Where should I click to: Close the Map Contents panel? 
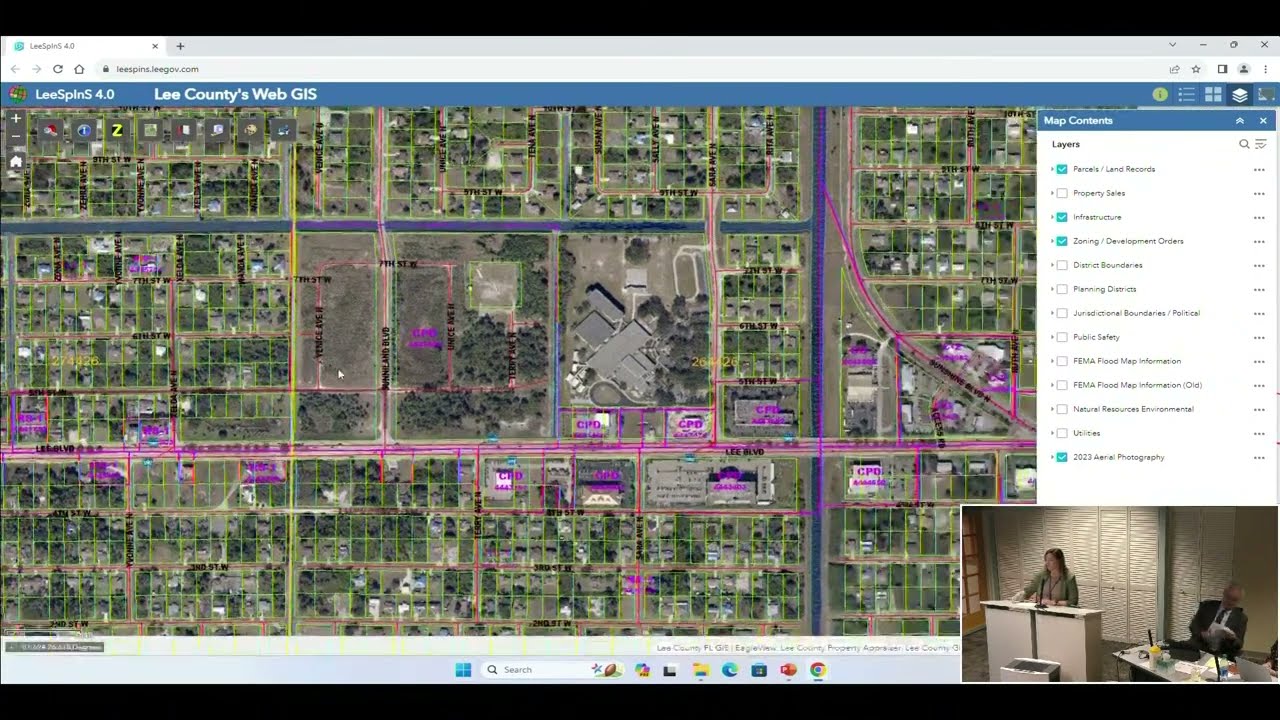click(1263, 121)
